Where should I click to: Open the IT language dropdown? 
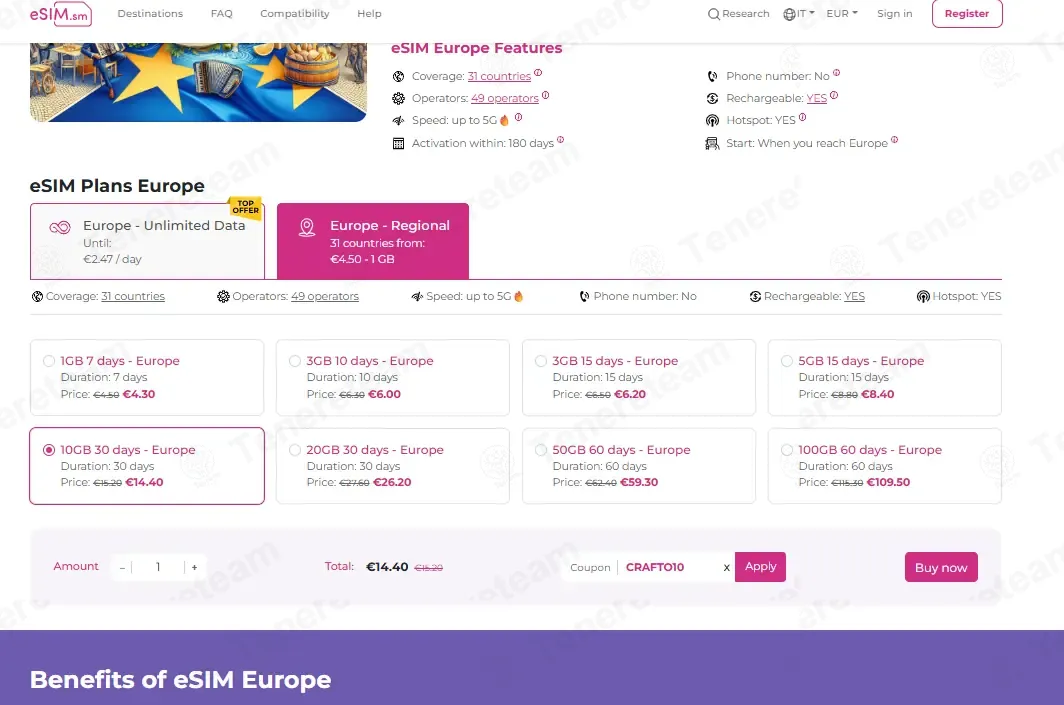(x=799, y=14)
